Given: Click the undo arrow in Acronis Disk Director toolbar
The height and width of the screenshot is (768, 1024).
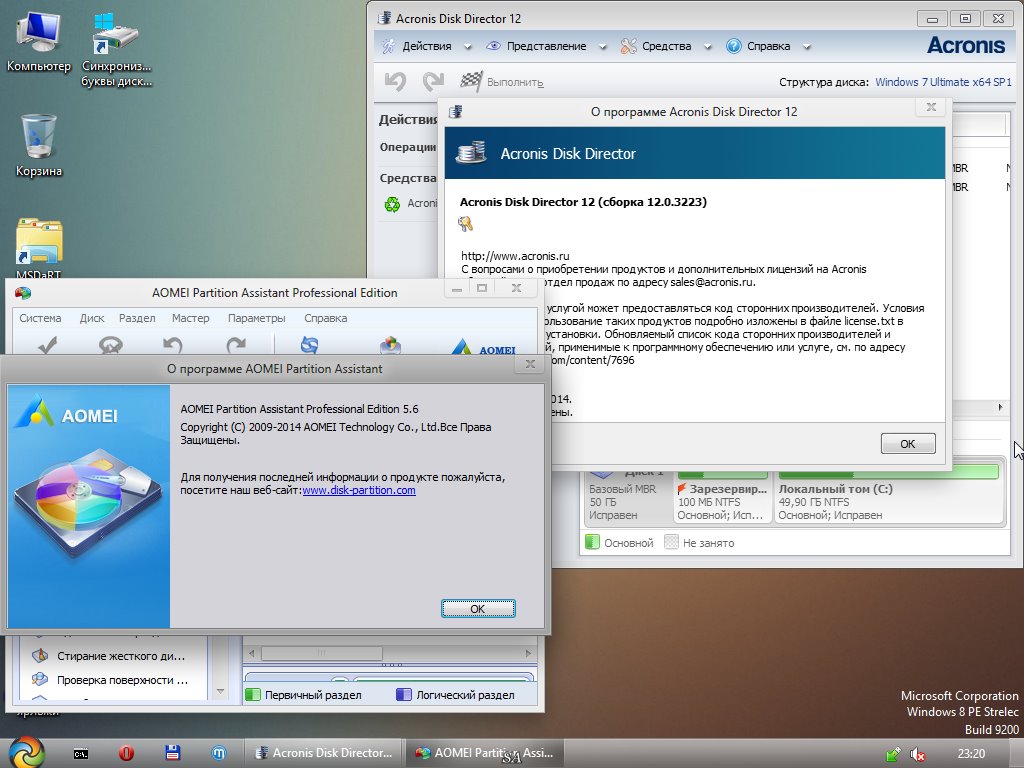Looking at the screenshot, I should (x=395, y=81).
